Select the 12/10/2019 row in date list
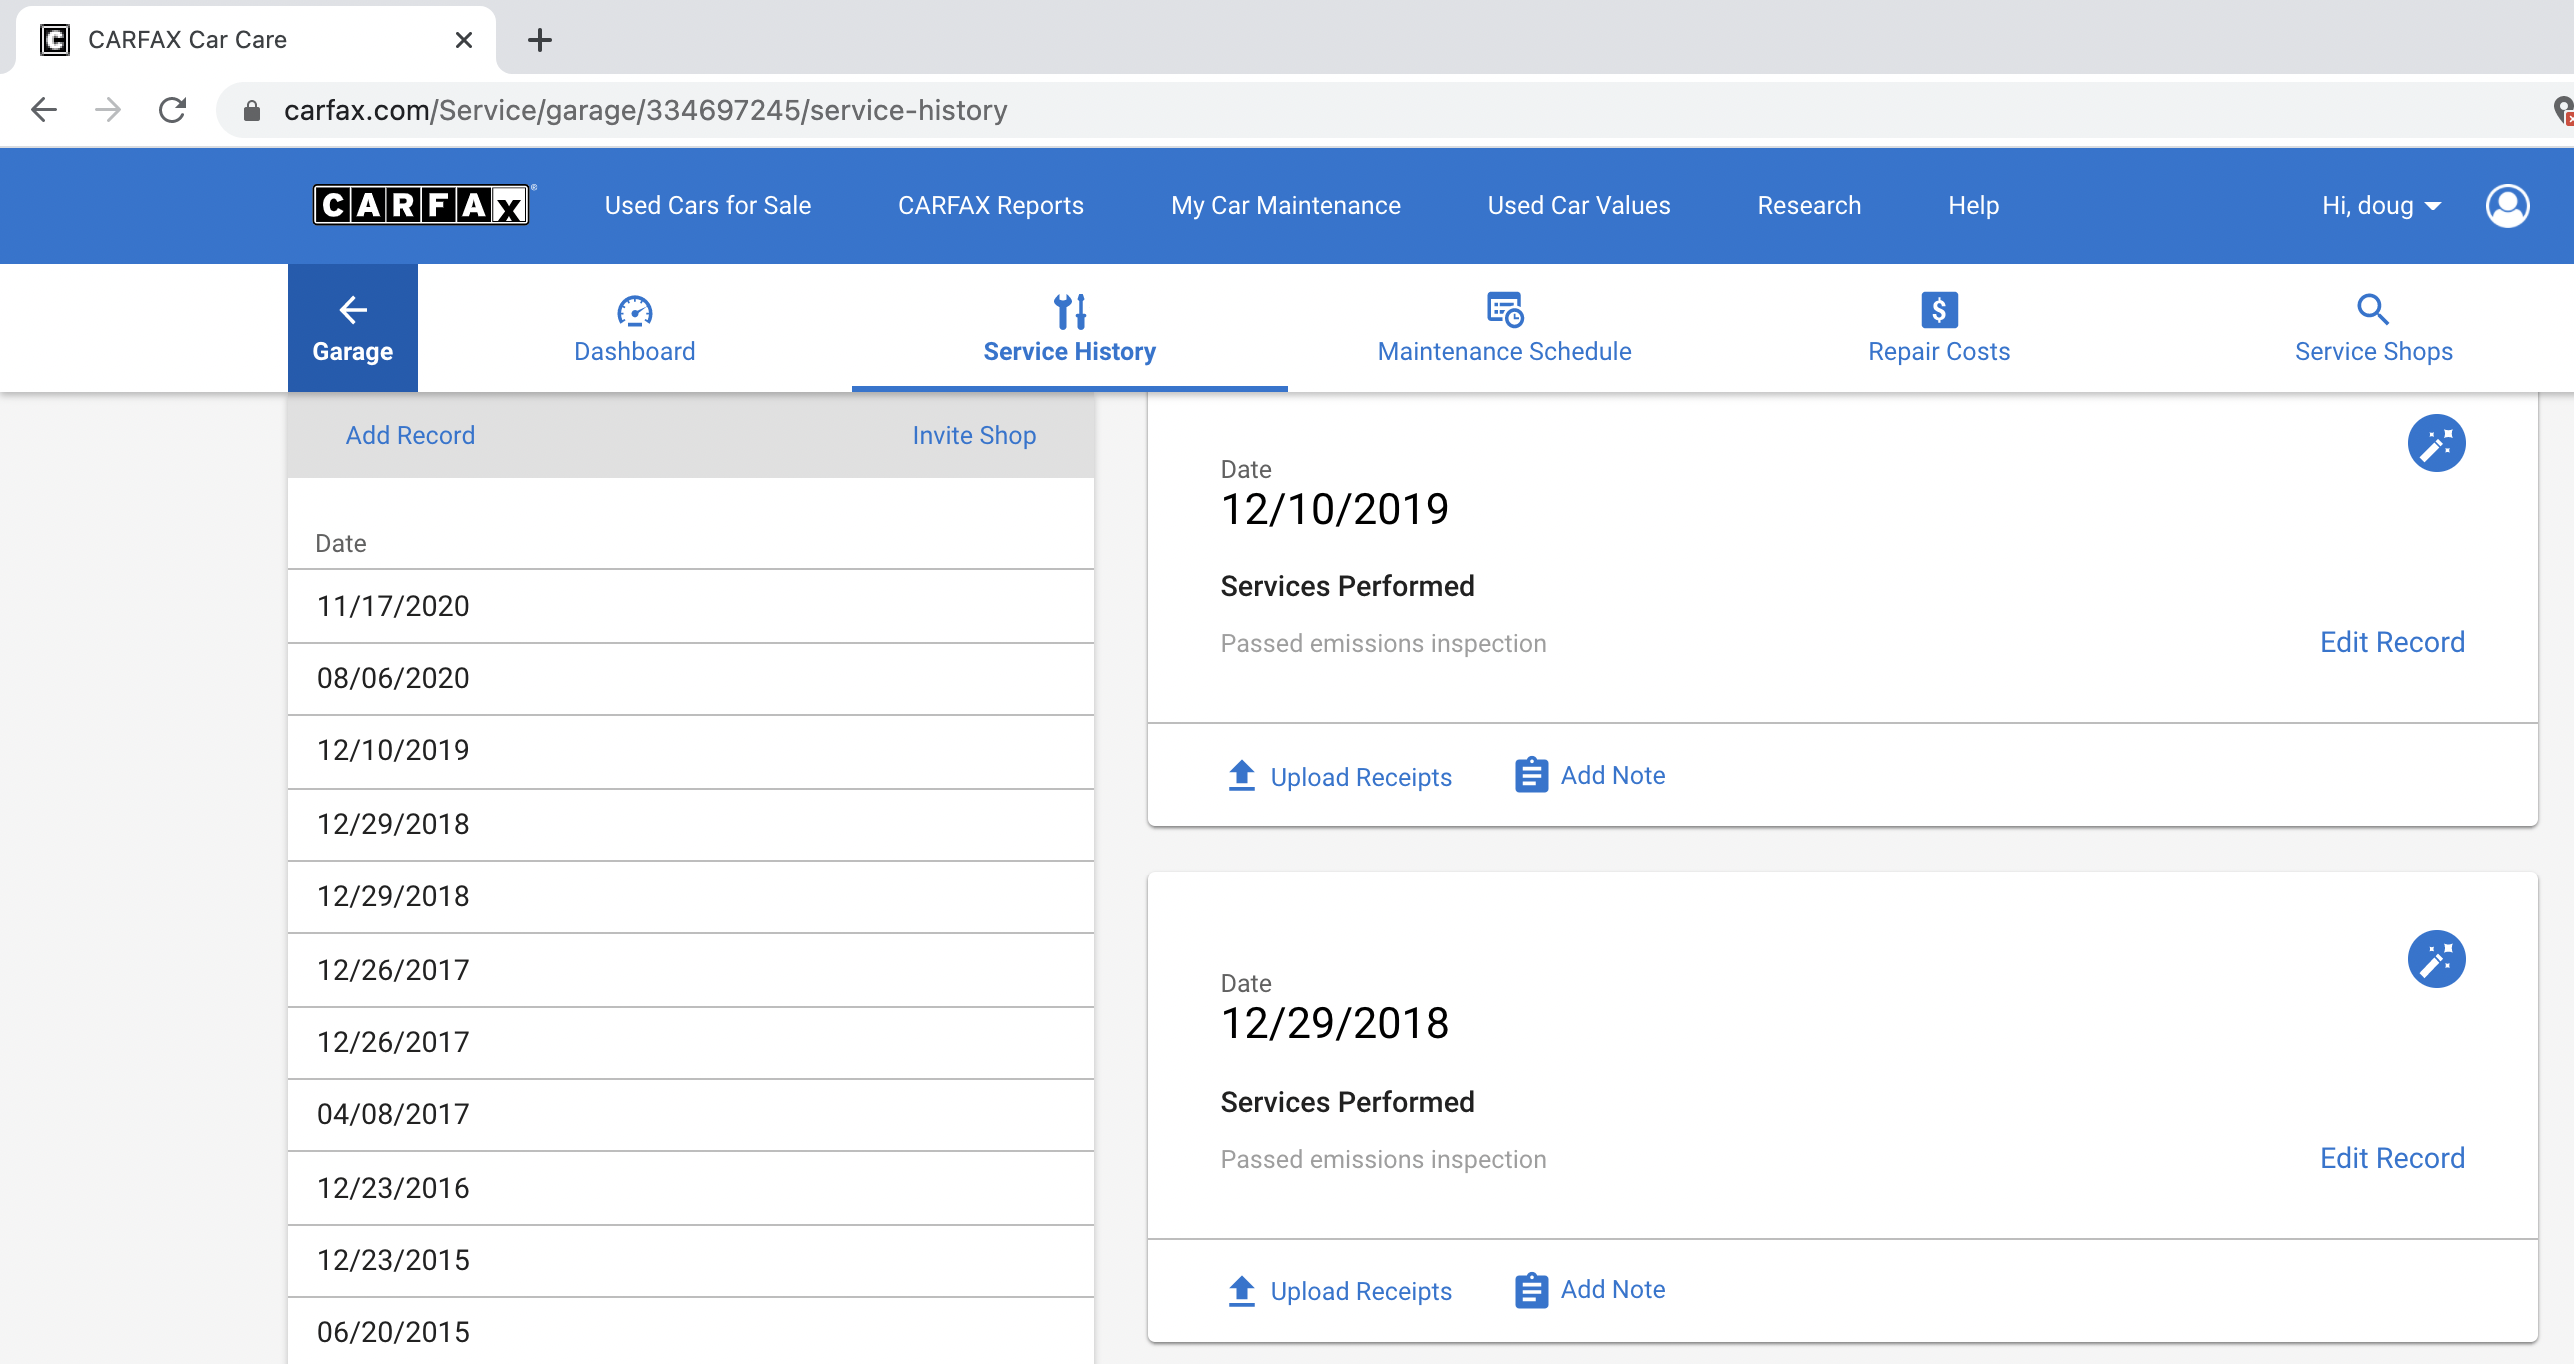 point(691,751)
